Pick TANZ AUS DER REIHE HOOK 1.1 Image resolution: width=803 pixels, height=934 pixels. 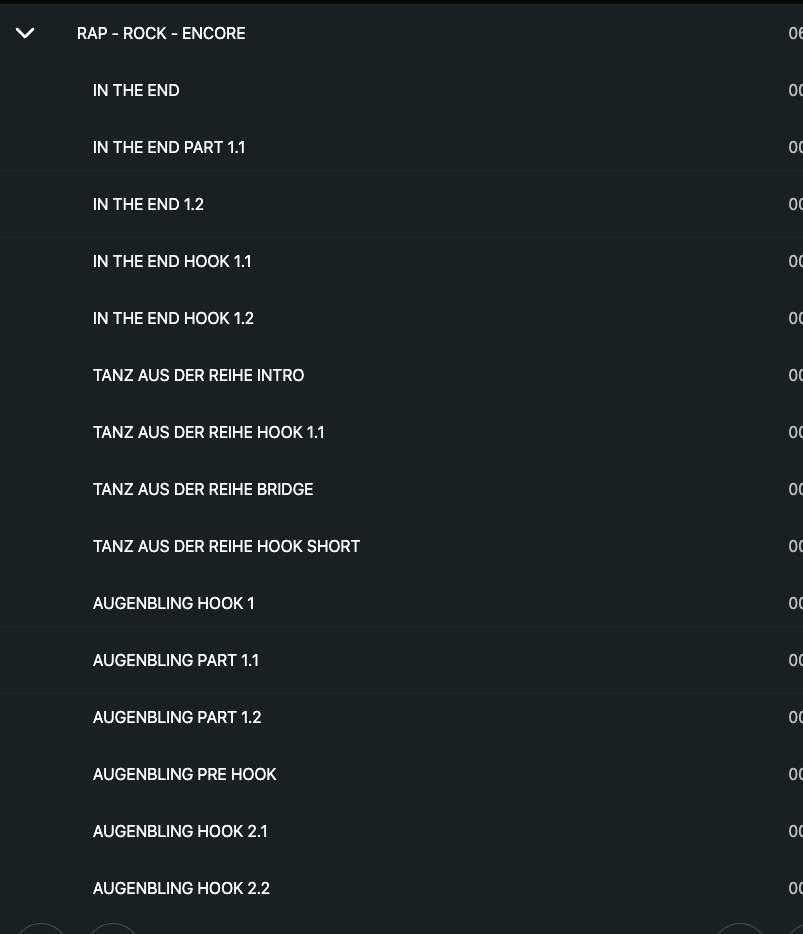208,432
